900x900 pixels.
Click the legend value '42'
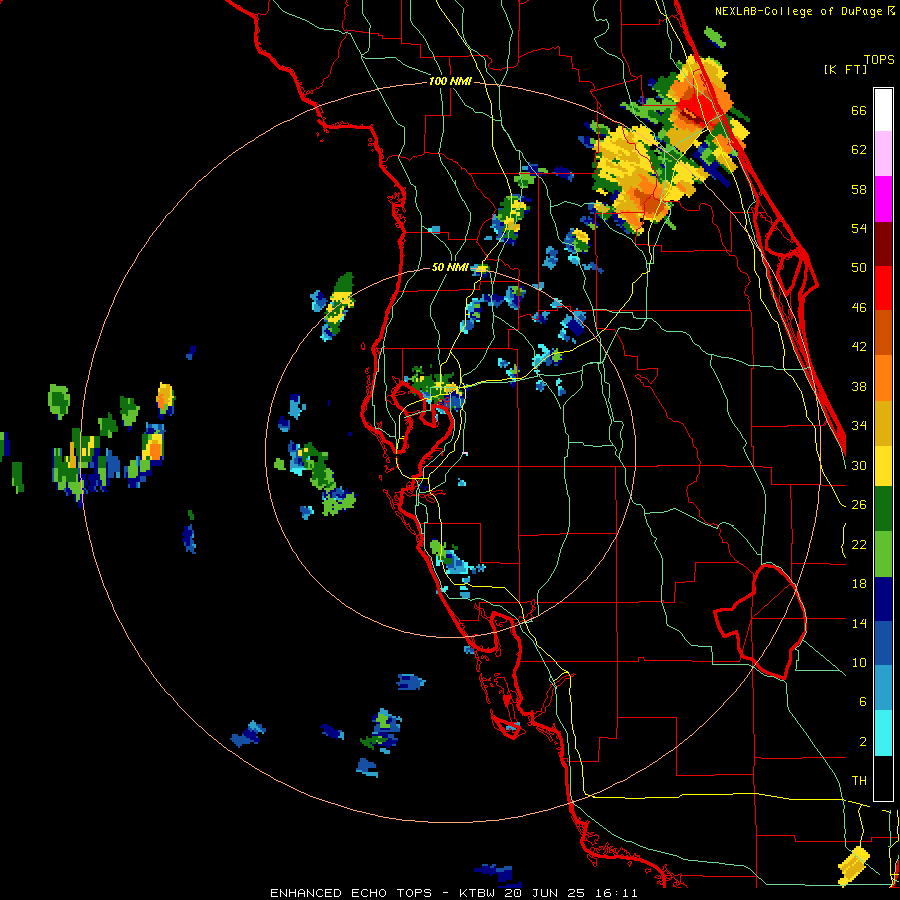coord(859,347)
